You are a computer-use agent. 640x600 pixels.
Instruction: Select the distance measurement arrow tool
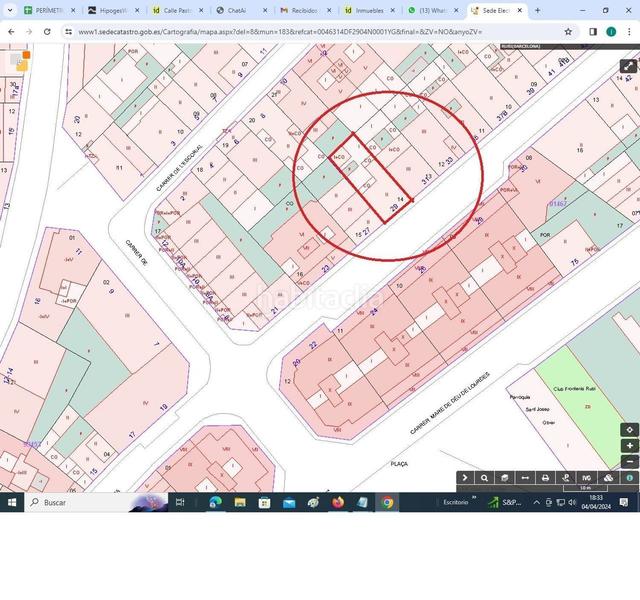pos(525,478)
